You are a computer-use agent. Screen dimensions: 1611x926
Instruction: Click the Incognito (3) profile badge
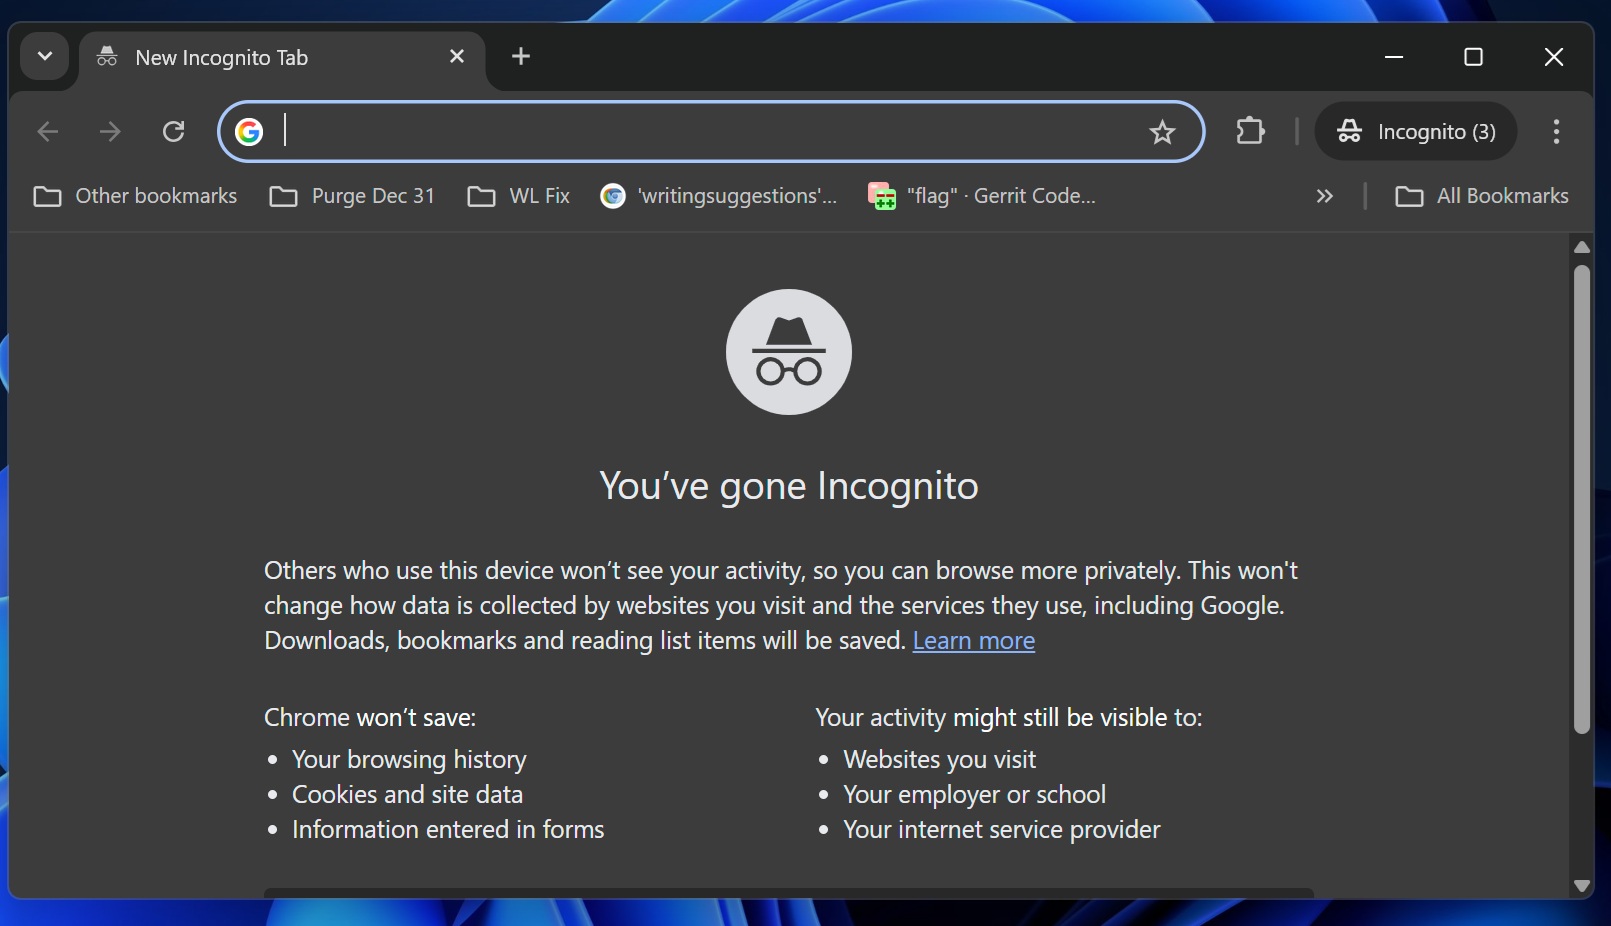click(1415, 131)
